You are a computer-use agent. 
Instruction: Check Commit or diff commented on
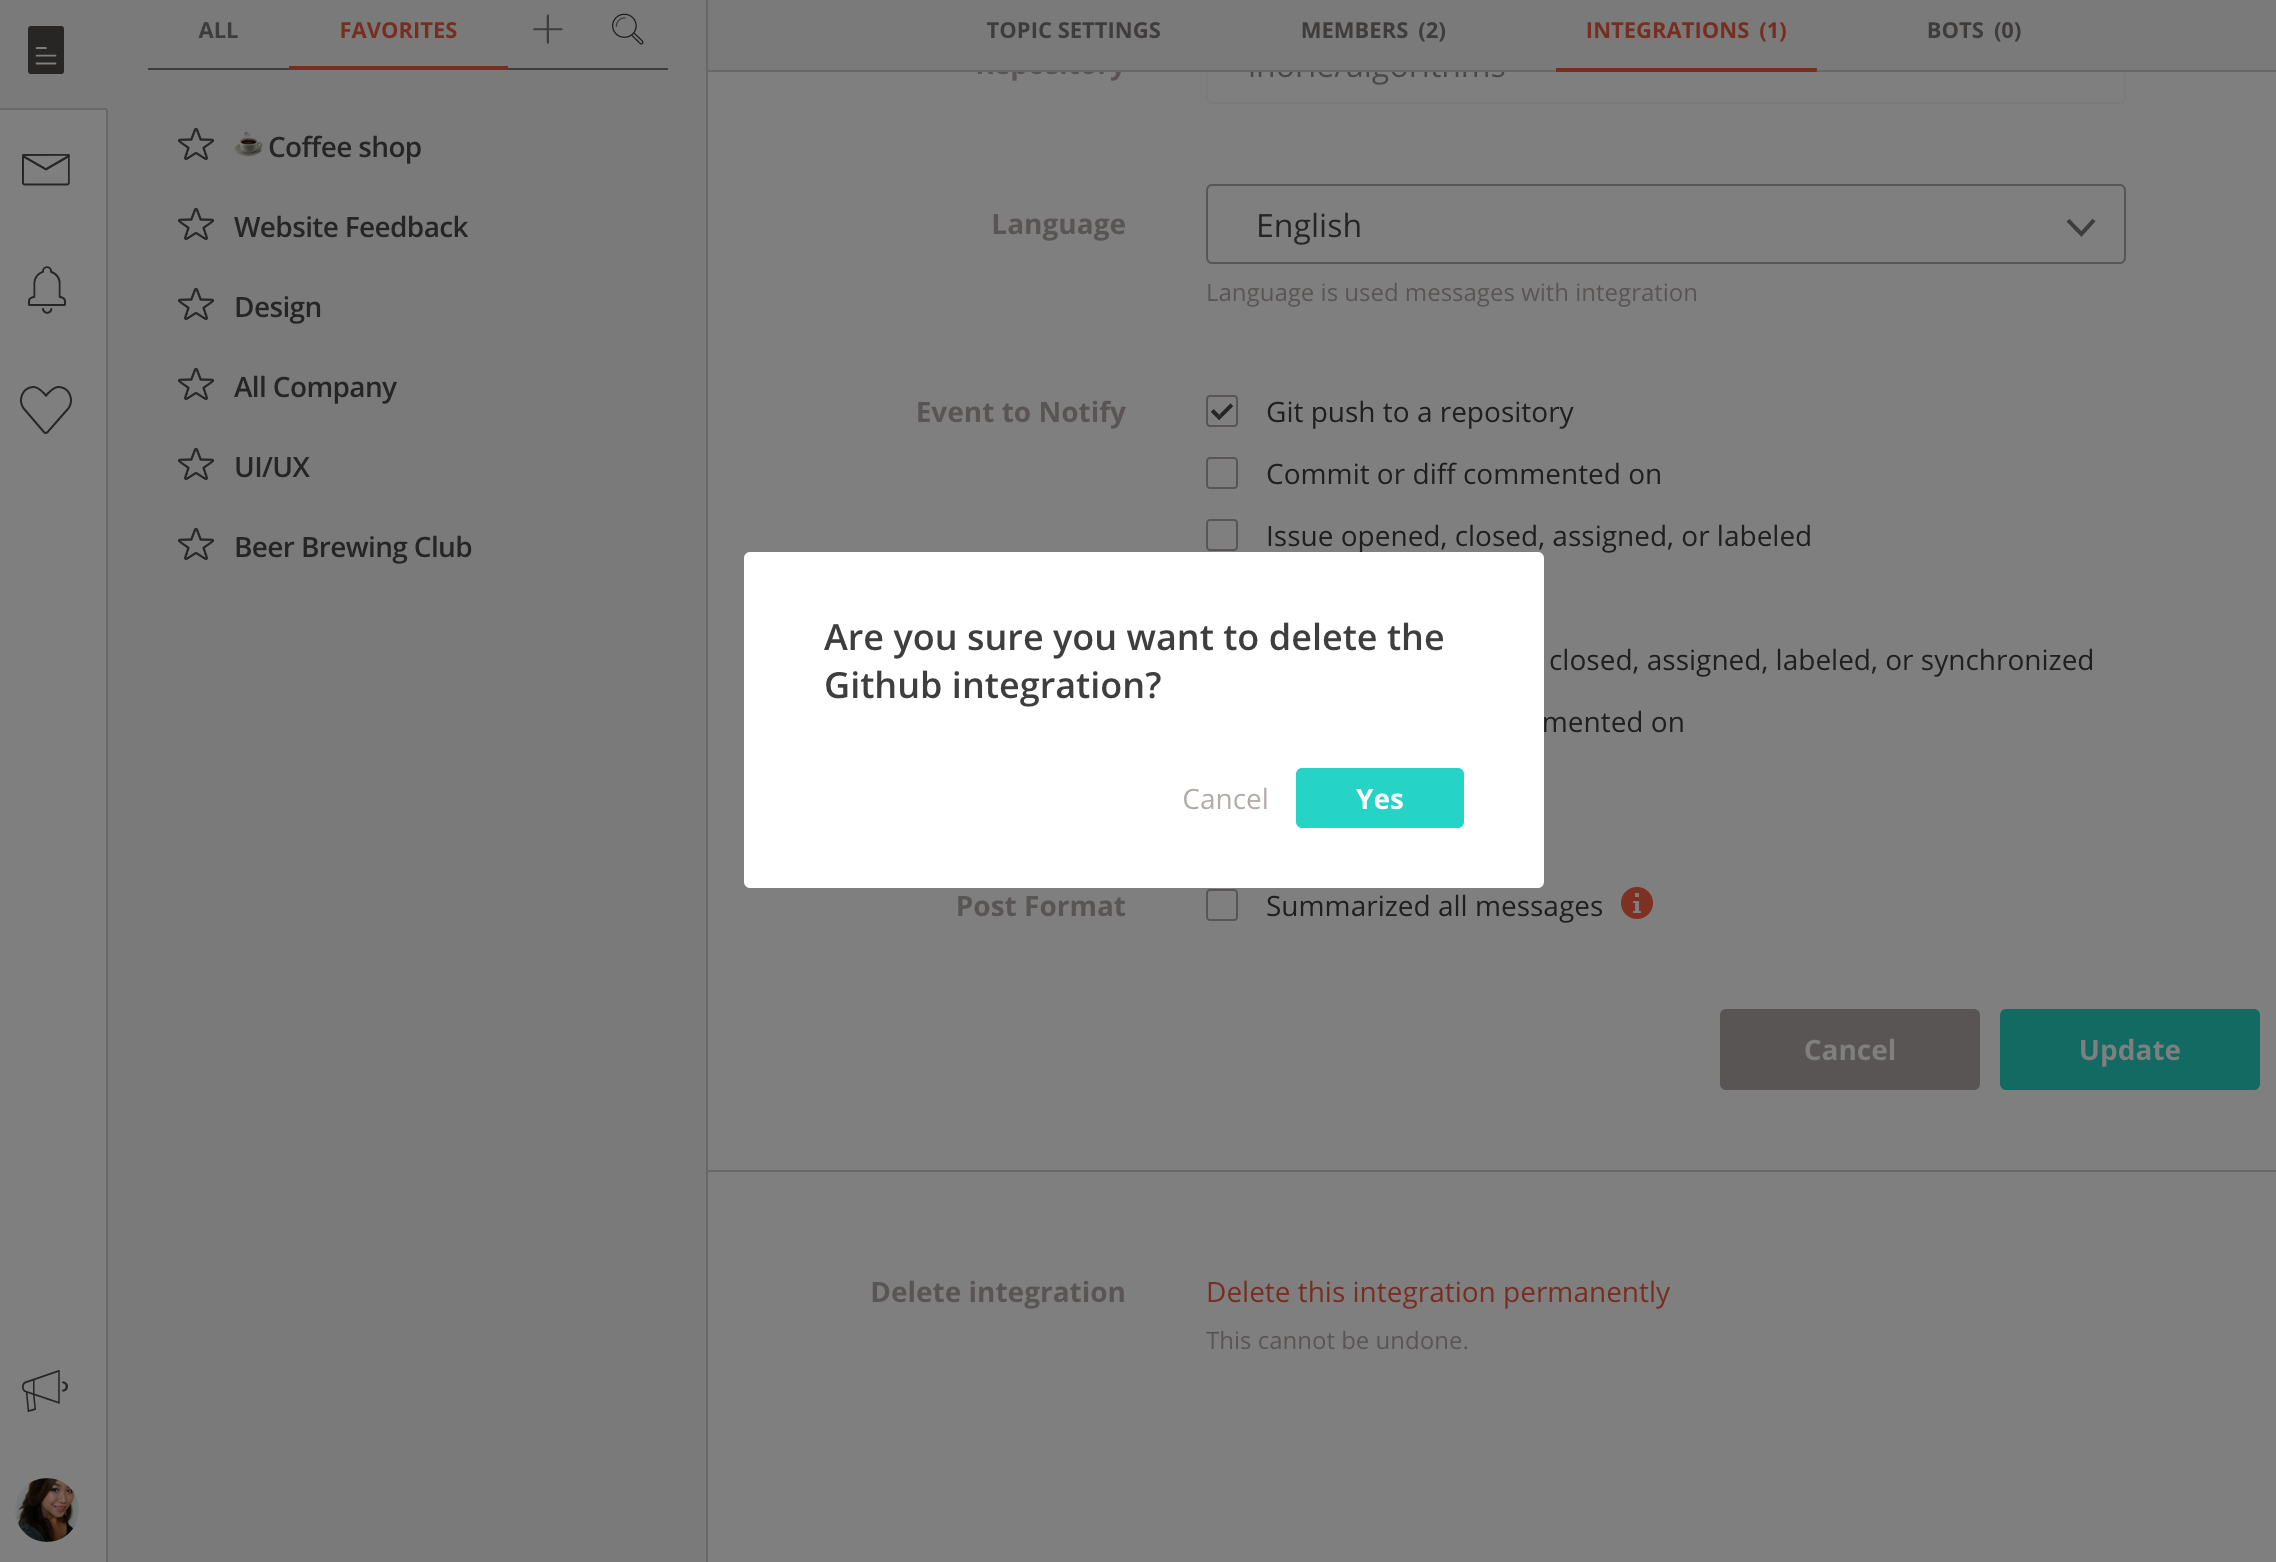[x=1222, y=473]
